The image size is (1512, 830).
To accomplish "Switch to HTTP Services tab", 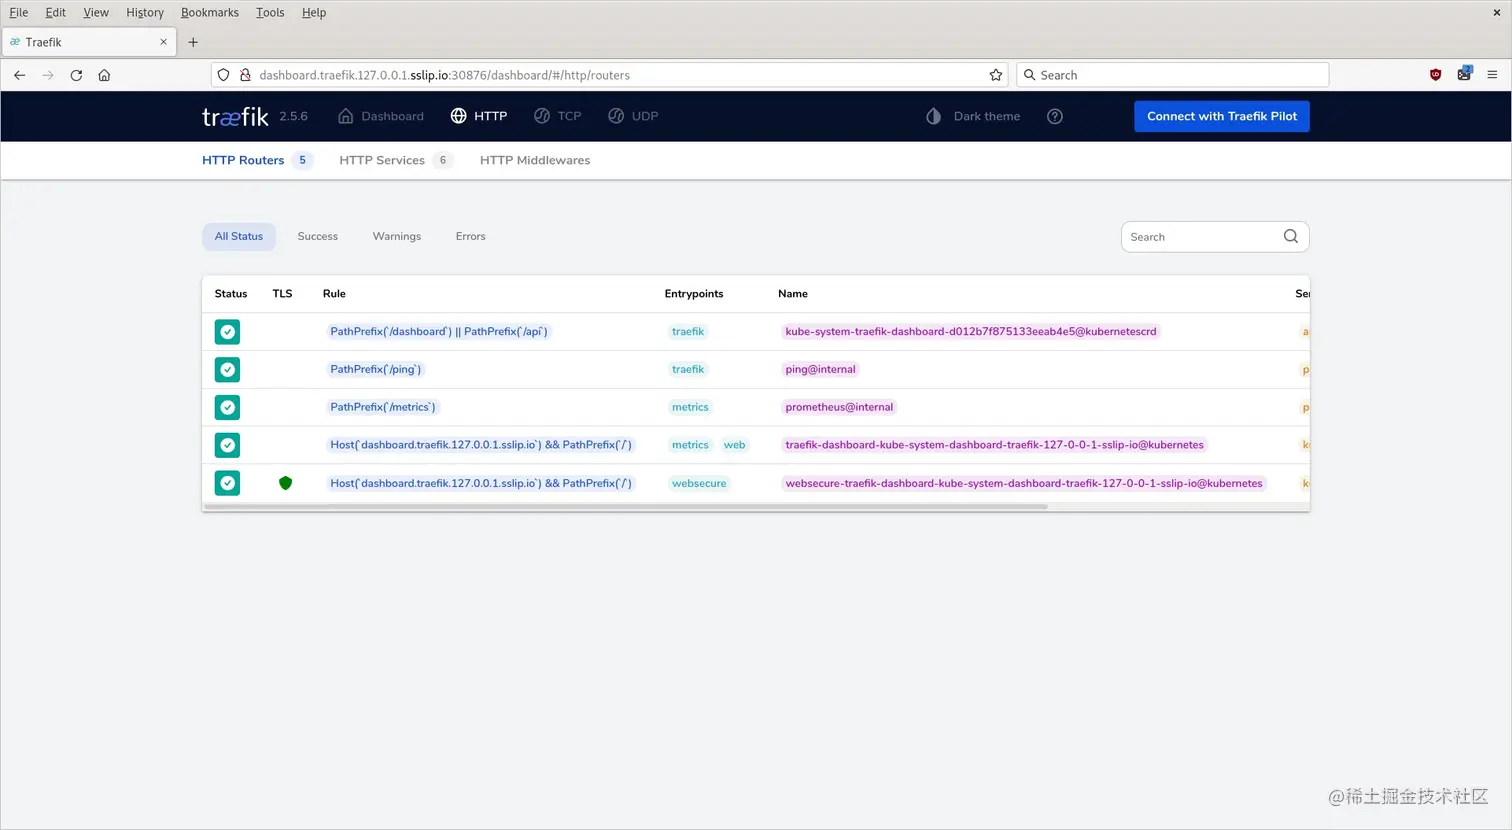I will [396, 160].
